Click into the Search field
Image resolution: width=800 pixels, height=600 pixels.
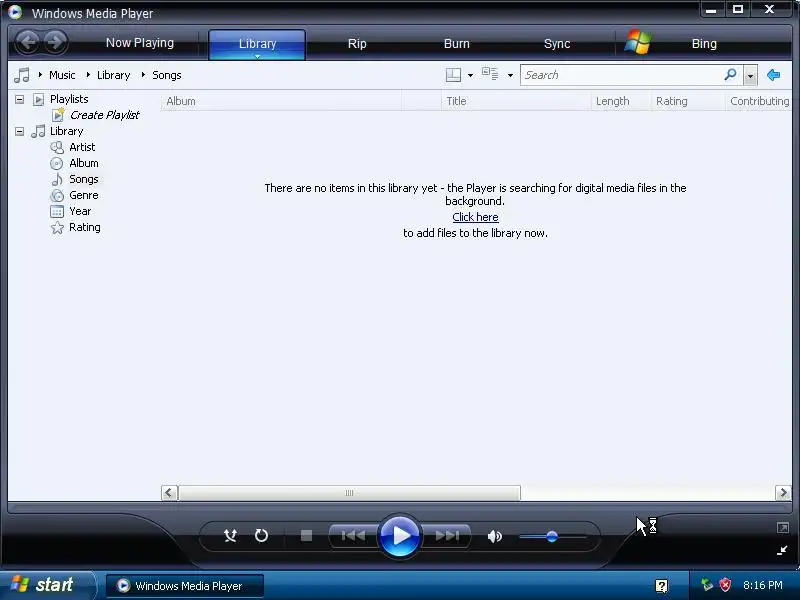620,75
